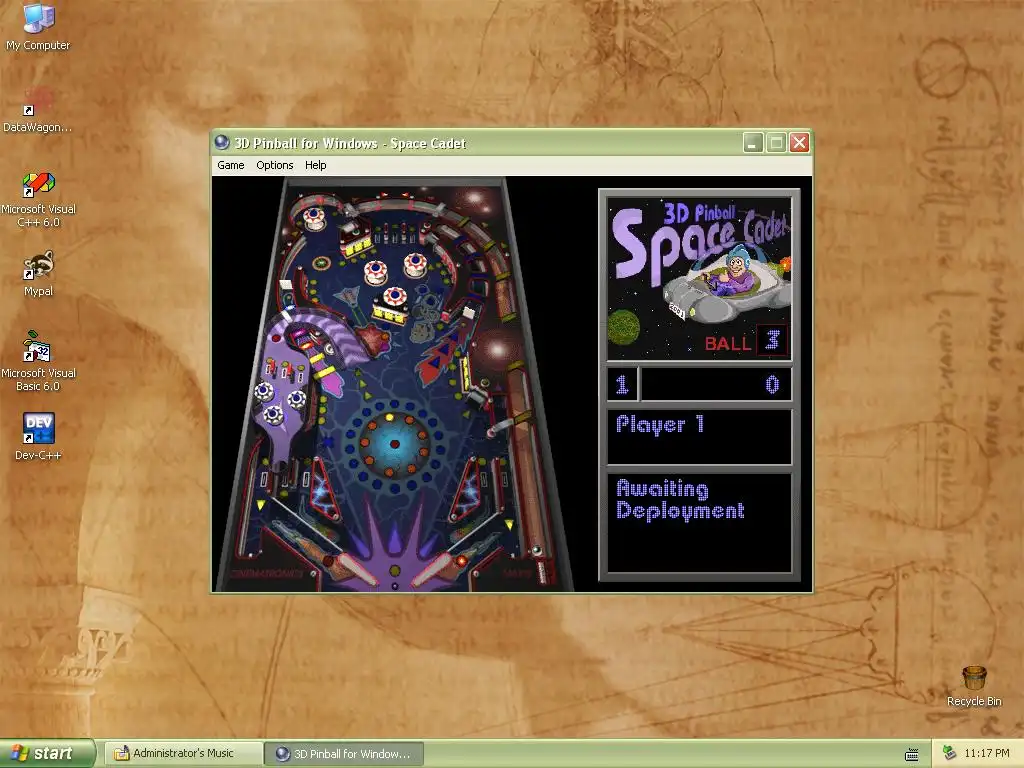Click the on-screen keyboard tray icon
Screen dimensions: 1024x768
[912, 754]
